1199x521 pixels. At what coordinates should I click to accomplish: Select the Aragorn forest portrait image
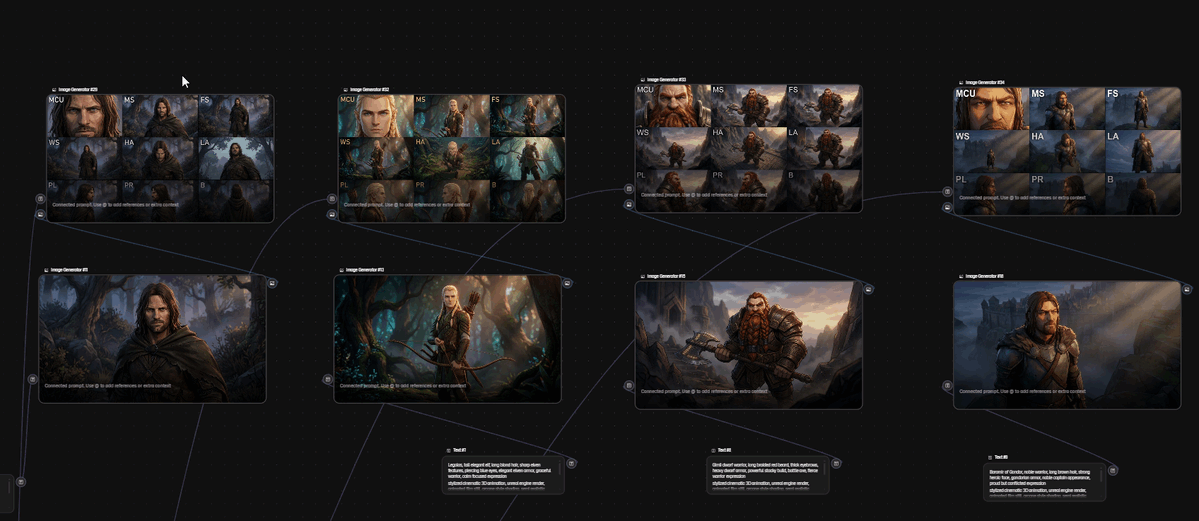pyautogui.click(x=152, y=338)
